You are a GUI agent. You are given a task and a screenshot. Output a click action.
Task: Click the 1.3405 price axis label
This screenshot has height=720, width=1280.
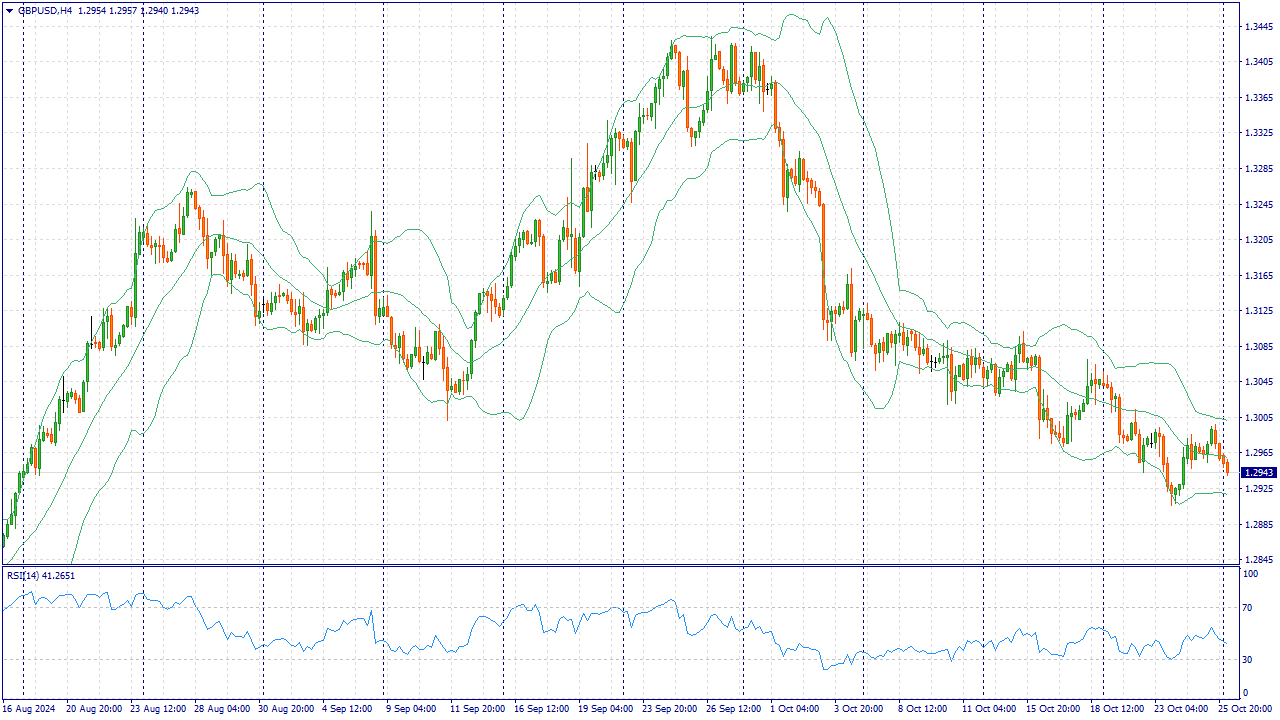(x=1258, y=62)
